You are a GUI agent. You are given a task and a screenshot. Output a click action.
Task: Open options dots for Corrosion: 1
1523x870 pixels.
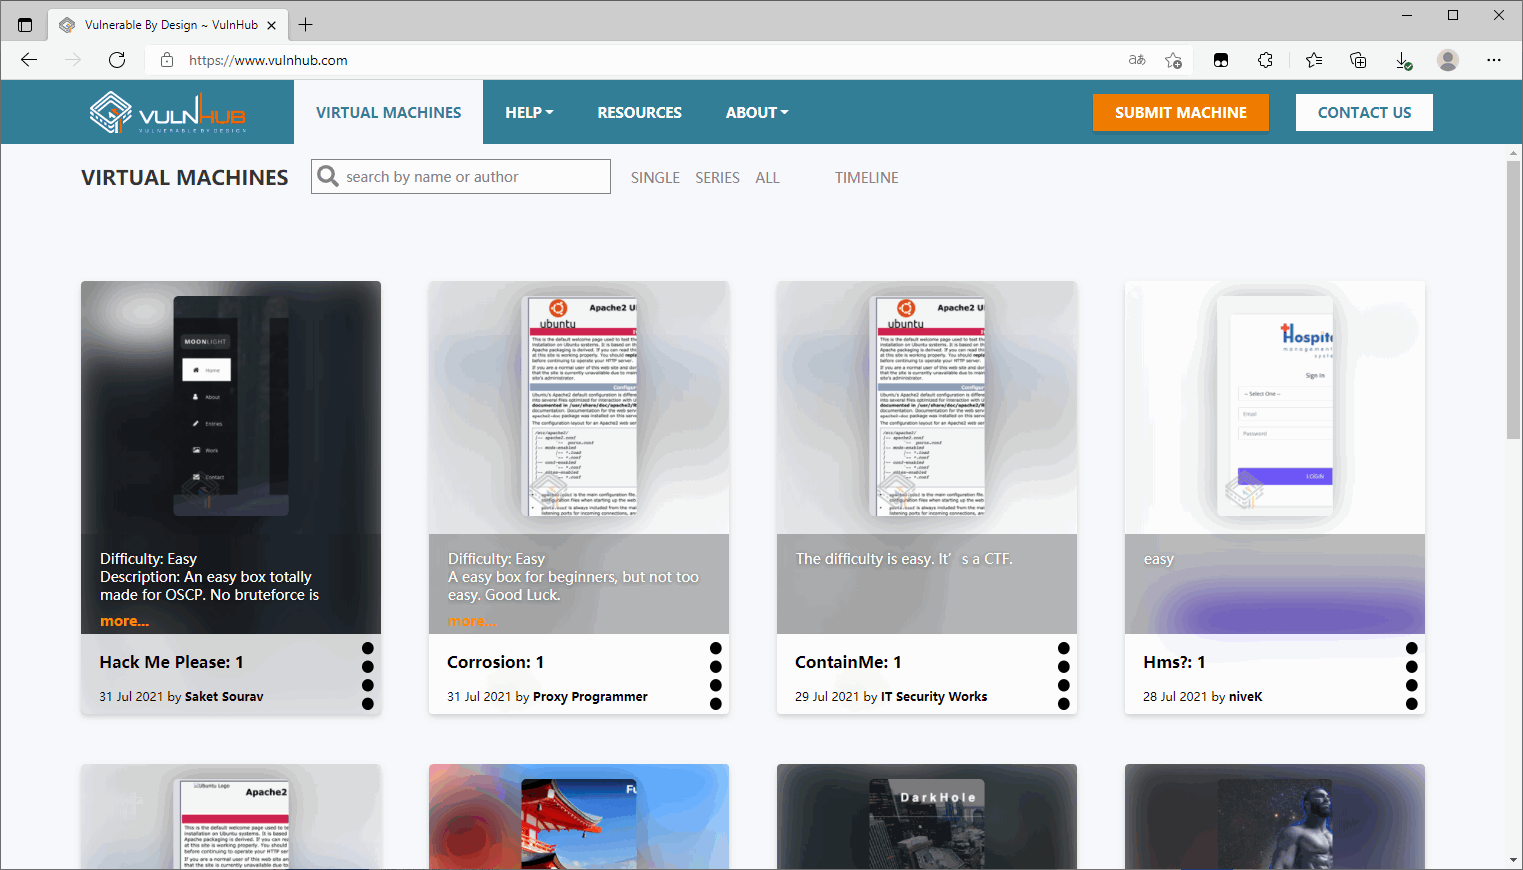(x=716, y=676)
